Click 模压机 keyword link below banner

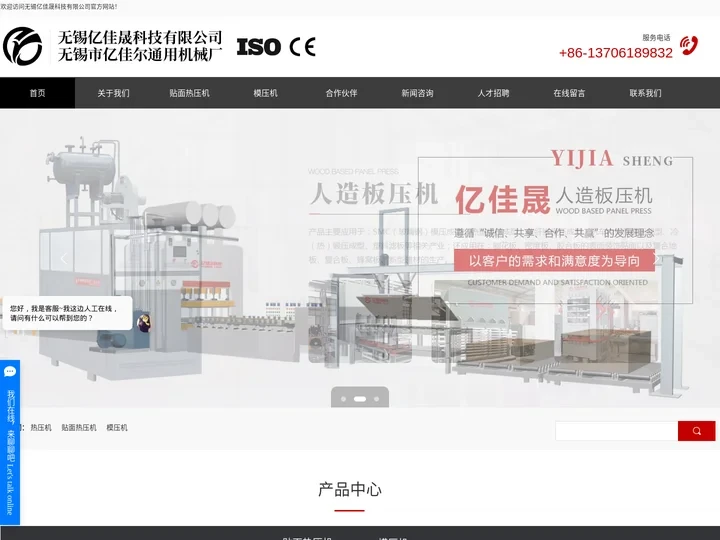pos(117,428)
